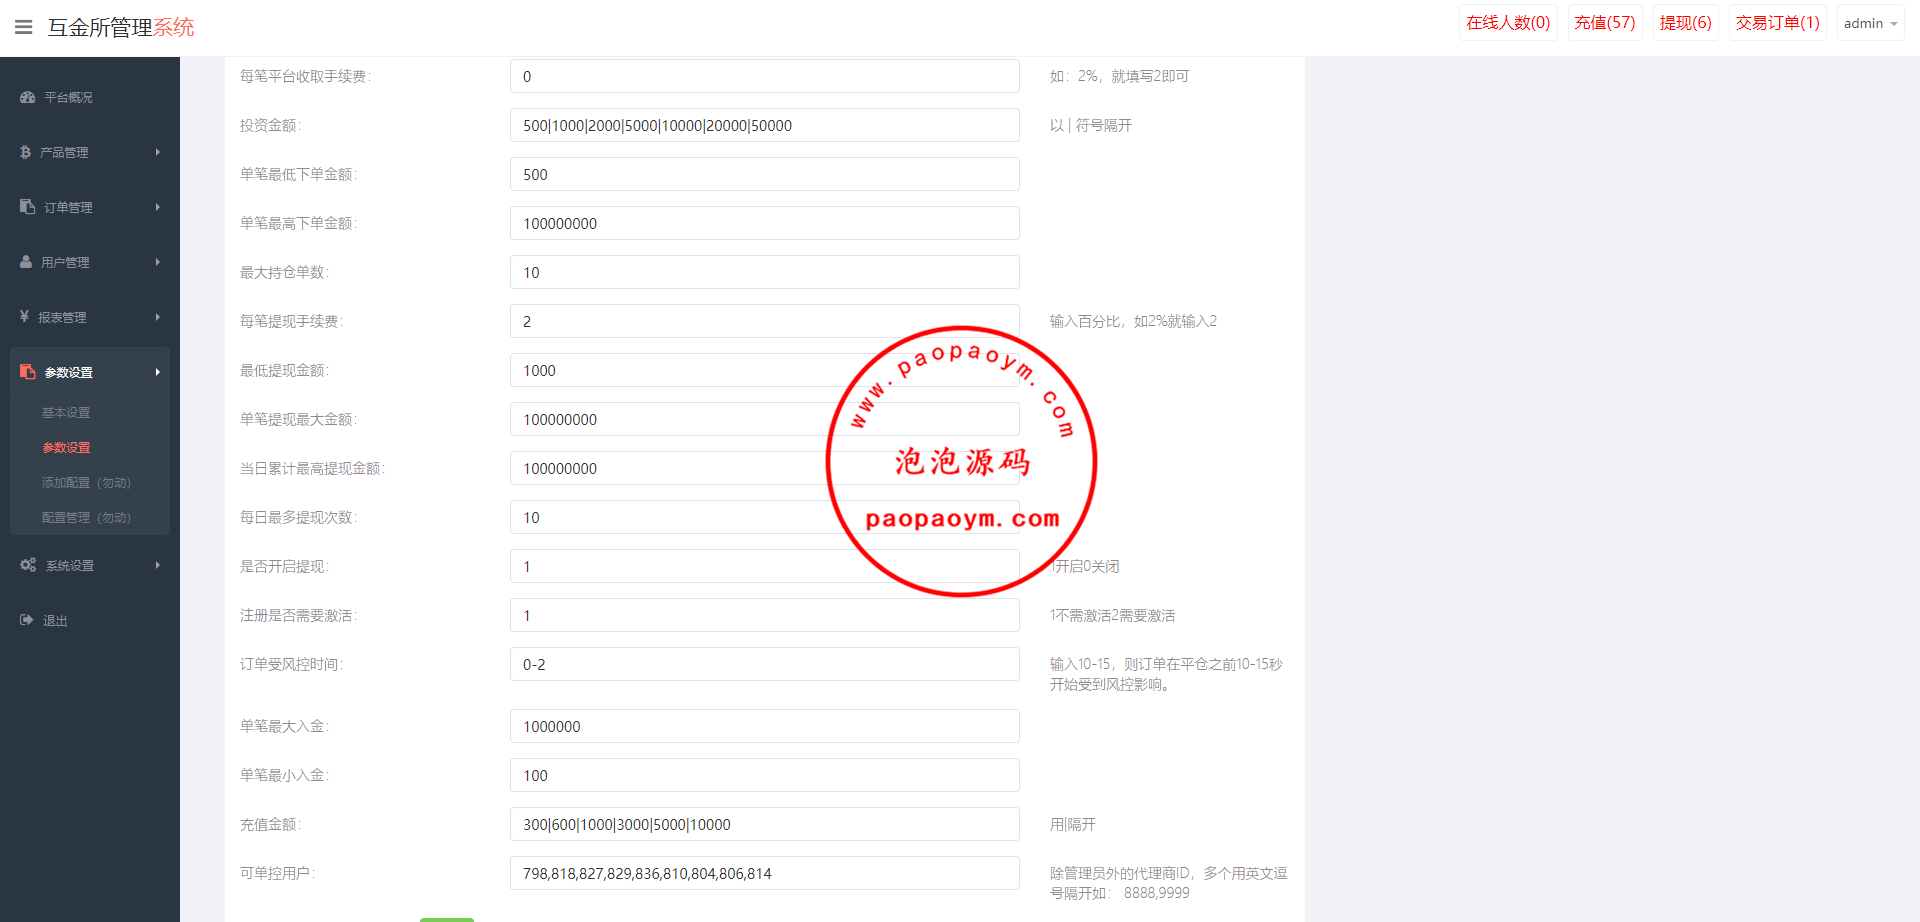Toggle the hamburger sidebar menu icon
This screenshot has width=1920, height=922.
click(x=24, y=27)
